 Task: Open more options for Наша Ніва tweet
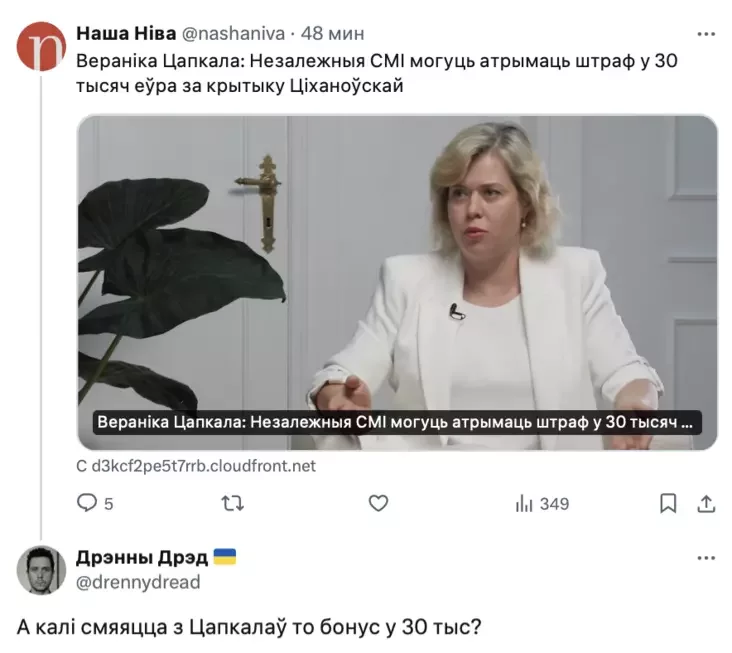coord(706,34)
